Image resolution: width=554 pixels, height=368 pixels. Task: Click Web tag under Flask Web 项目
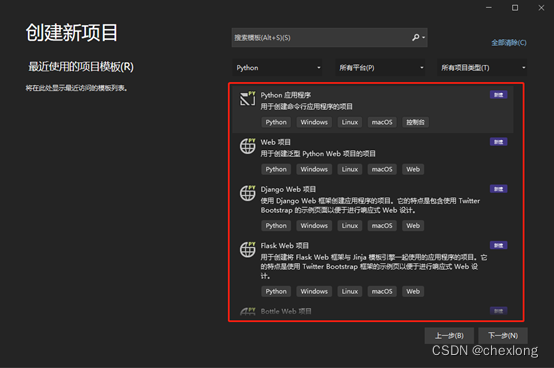click(413, 291)
